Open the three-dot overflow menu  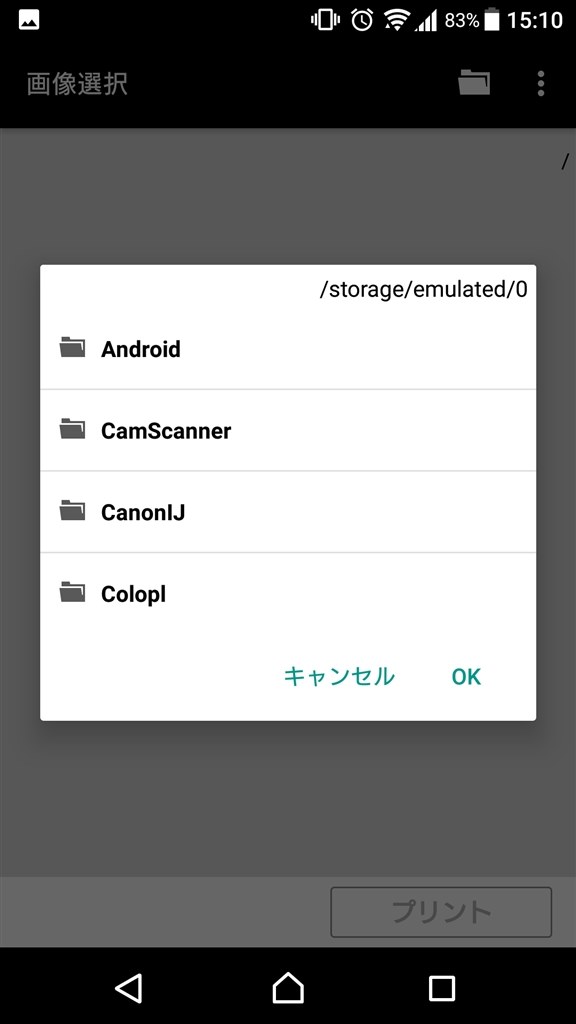click(x=541, y=84)
